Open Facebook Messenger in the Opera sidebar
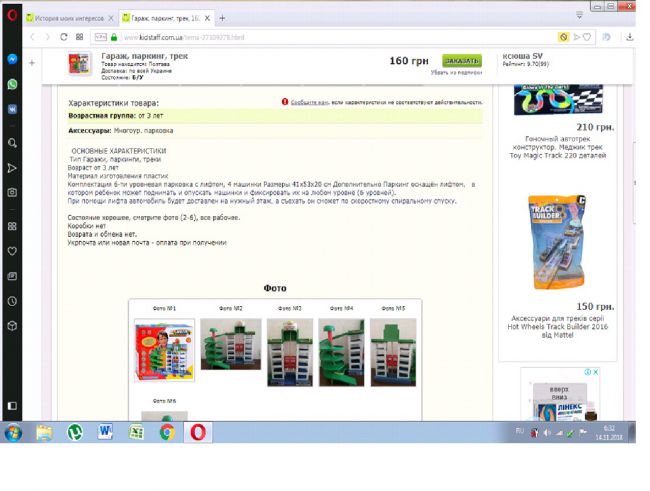Screen dimensions: 650x491 click(12, 60)
